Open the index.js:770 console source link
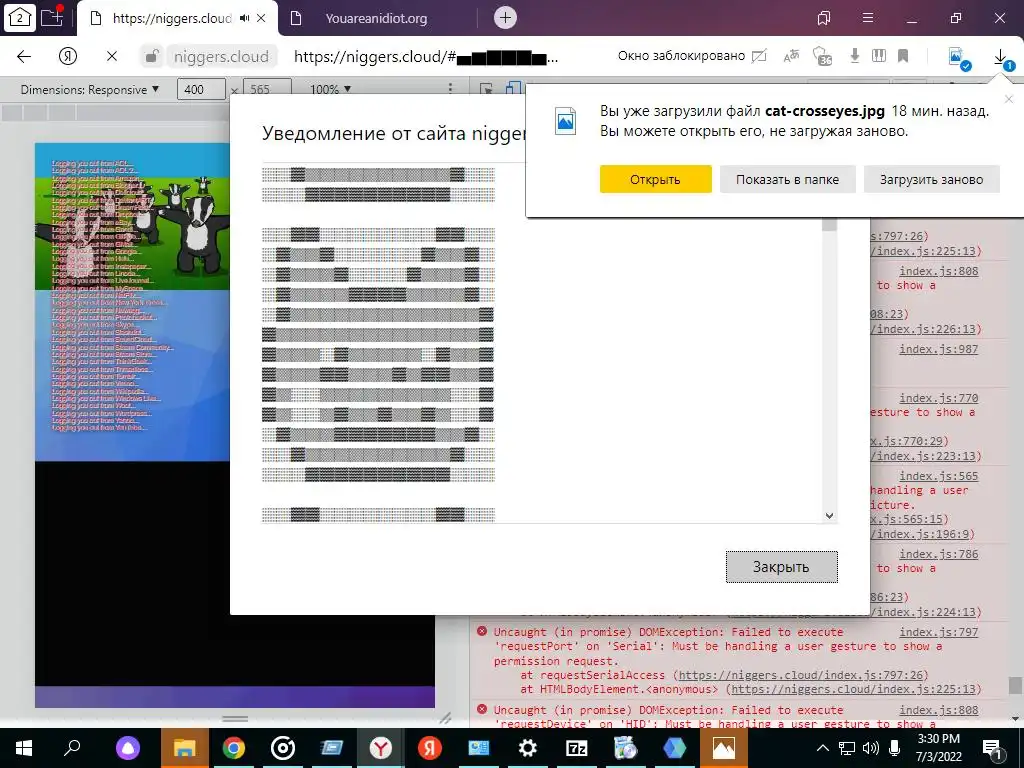Screen dimensions: 1024x768 tap(938, 398)
